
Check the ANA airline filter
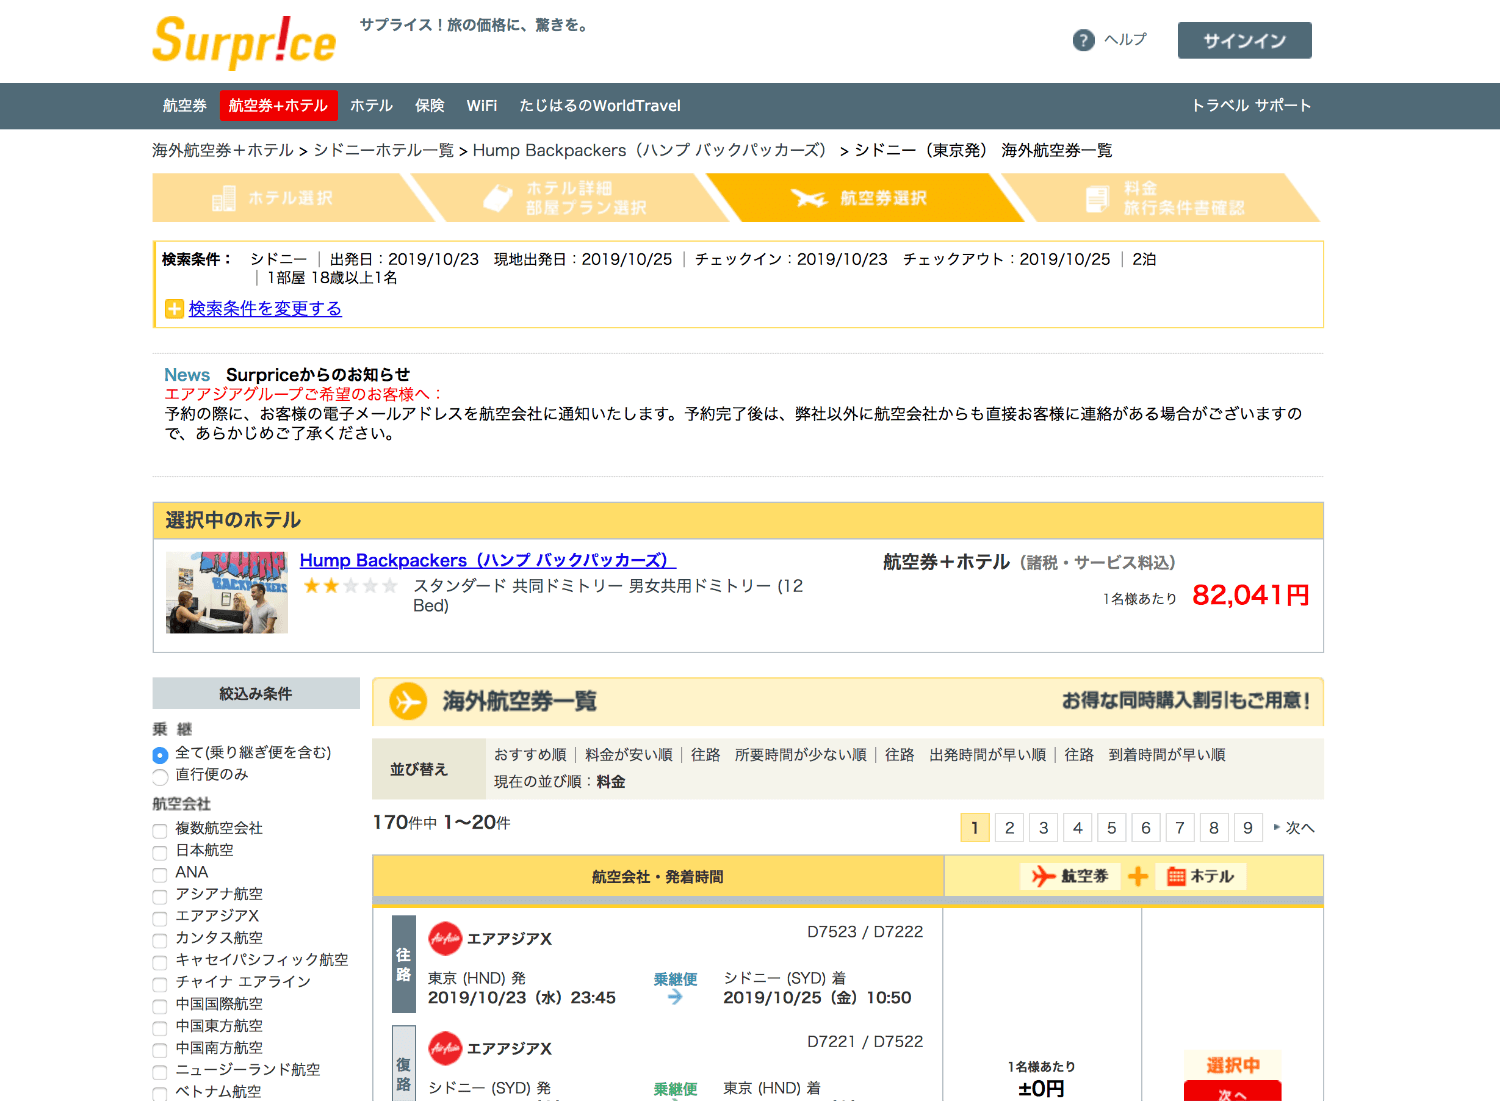(x=160, y=875)
